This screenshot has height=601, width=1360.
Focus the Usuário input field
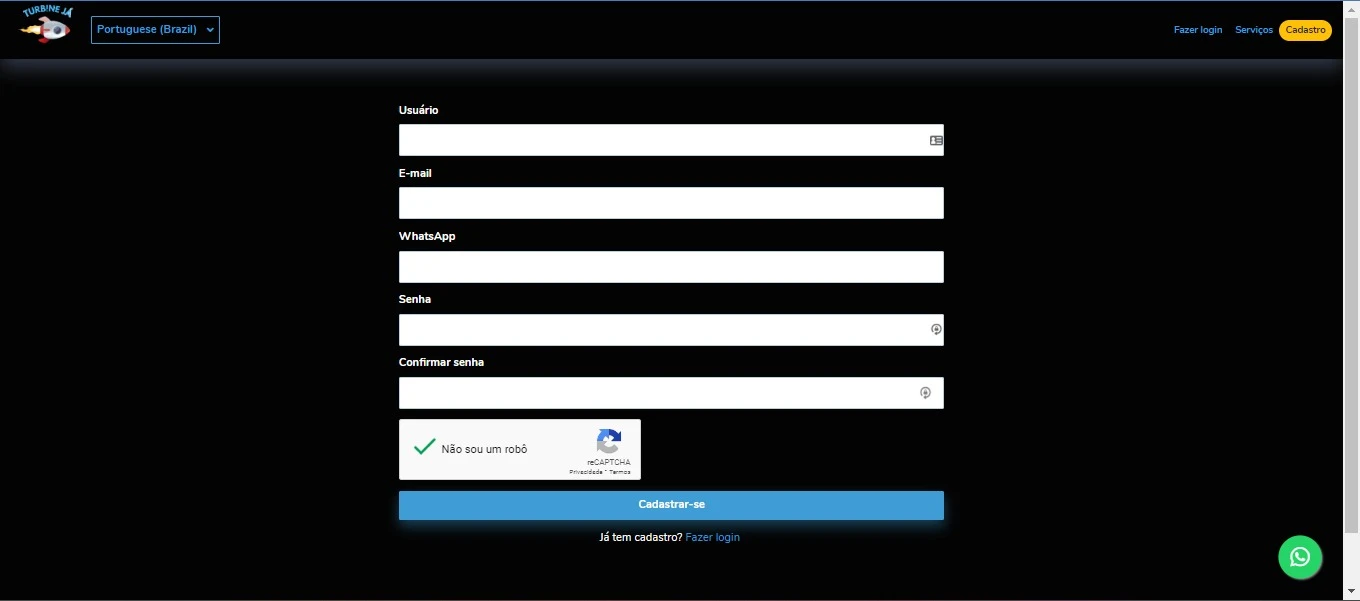(x=660, y=140)
